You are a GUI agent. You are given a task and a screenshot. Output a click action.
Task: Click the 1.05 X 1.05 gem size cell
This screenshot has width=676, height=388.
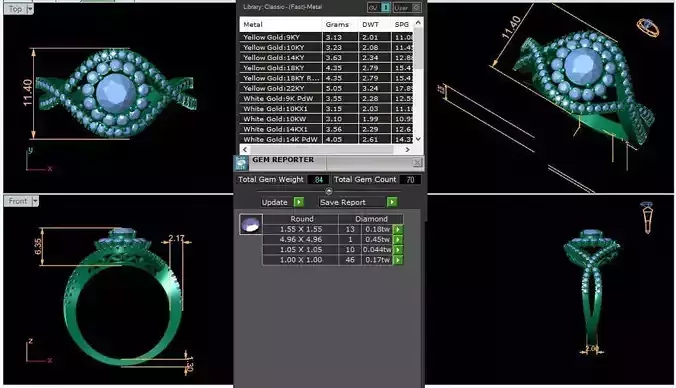pyautogui.click(x=300, y=250)
